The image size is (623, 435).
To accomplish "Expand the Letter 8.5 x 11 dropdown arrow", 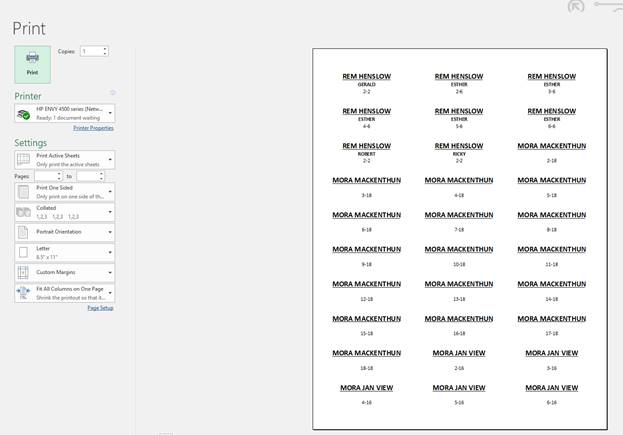I will point(110,252).
